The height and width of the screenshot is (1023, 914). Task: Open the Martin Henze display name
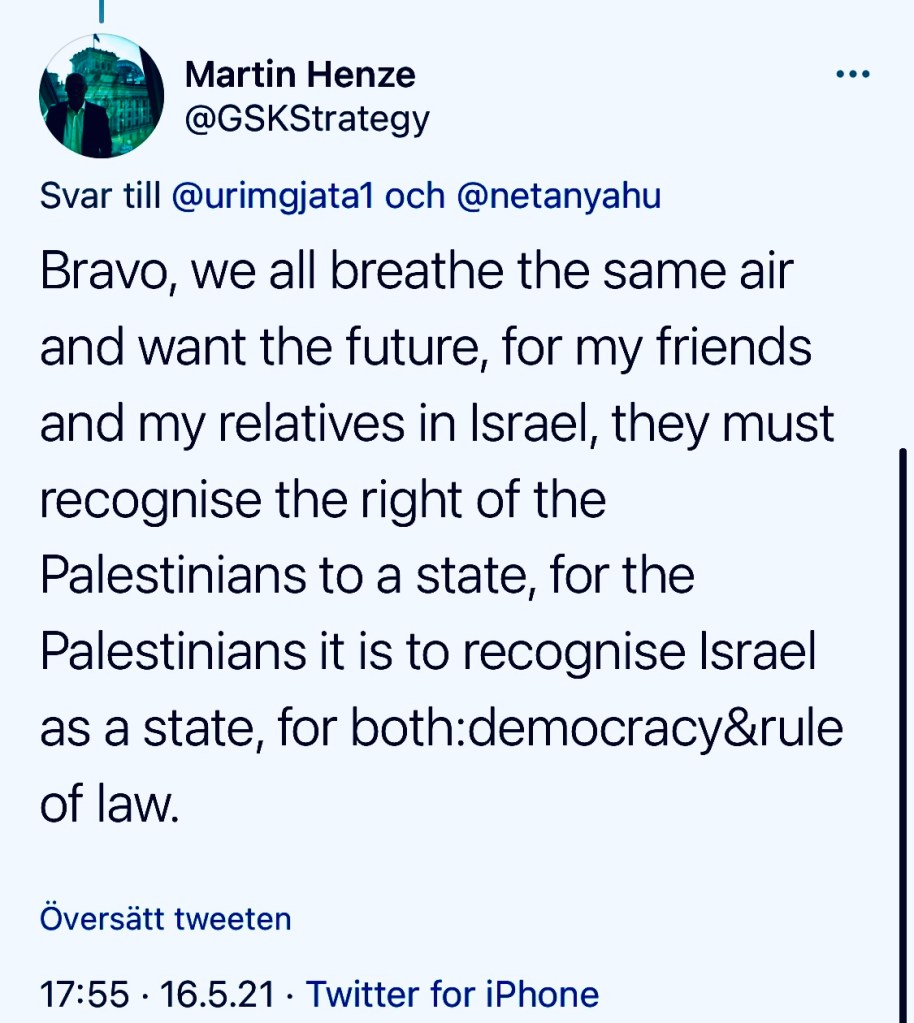(300, 73)
